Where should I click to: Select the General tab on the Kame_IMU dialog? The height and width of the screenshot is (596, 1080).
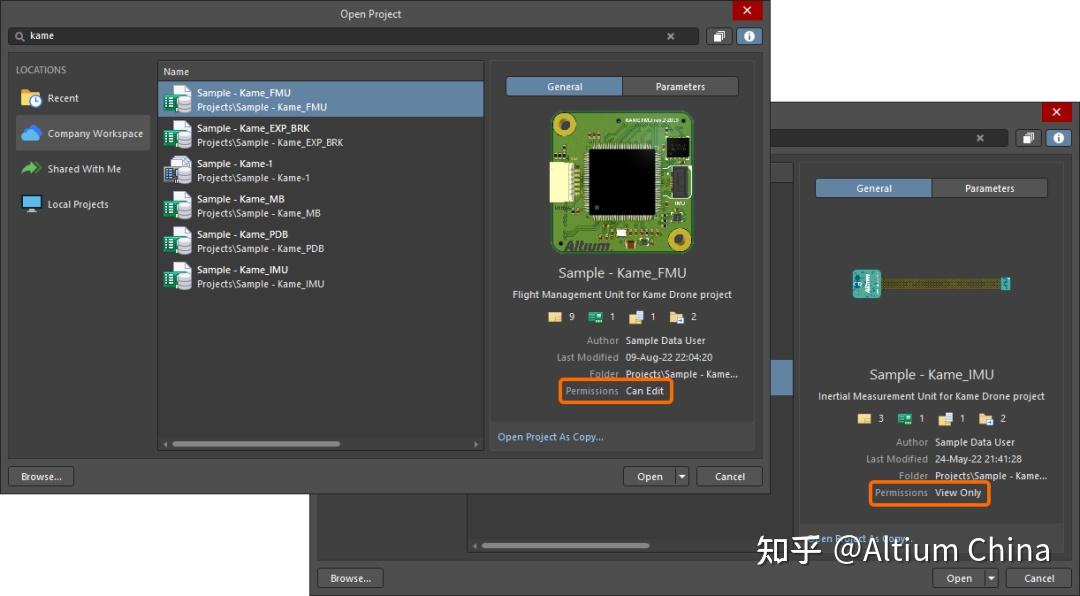pyautogui.click(x=874, y=188)
